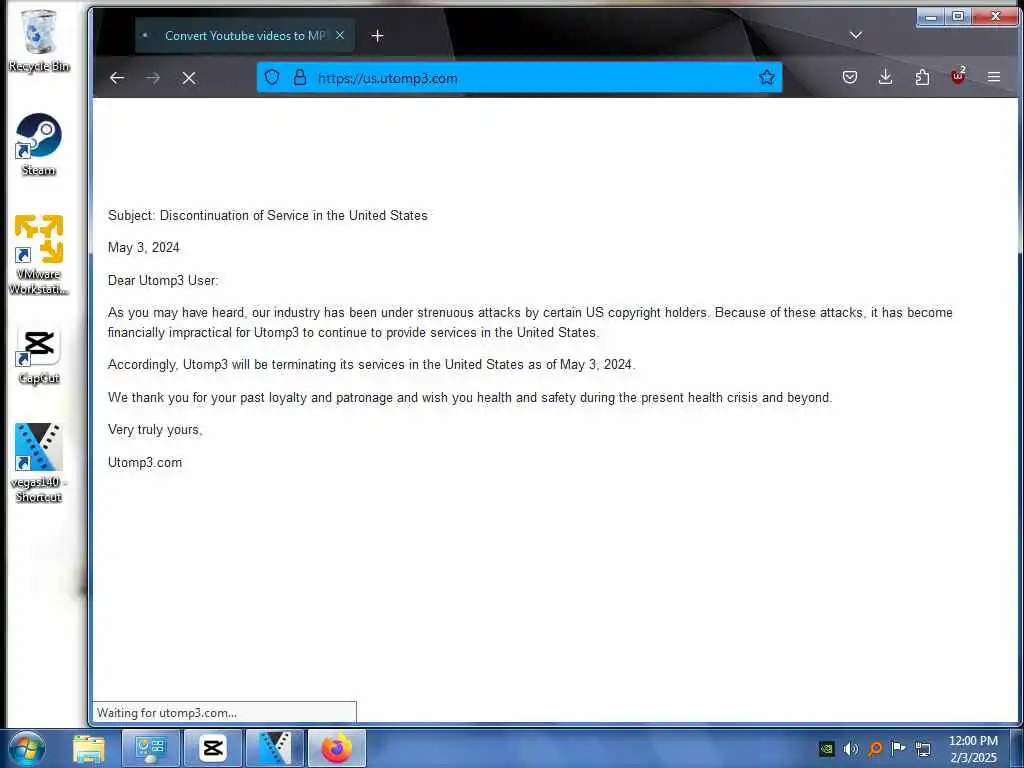Open the Firefox downloads panel
This screenshot has height=768, width=1024.
[x=886, y=77]
